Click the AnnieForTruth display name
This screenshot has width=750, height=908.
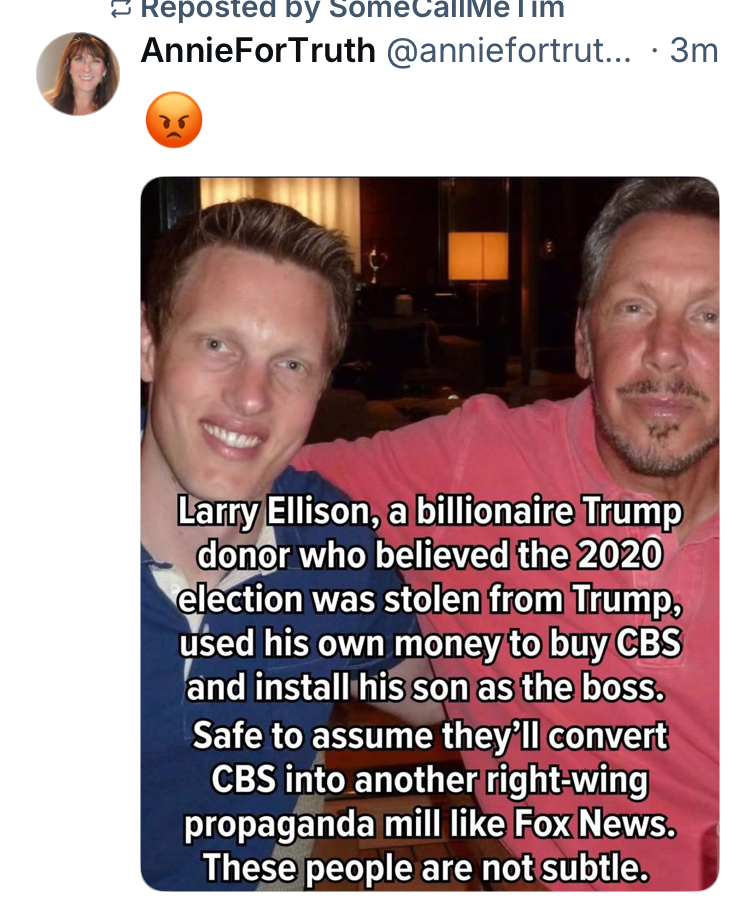click(x=258, y=50)
